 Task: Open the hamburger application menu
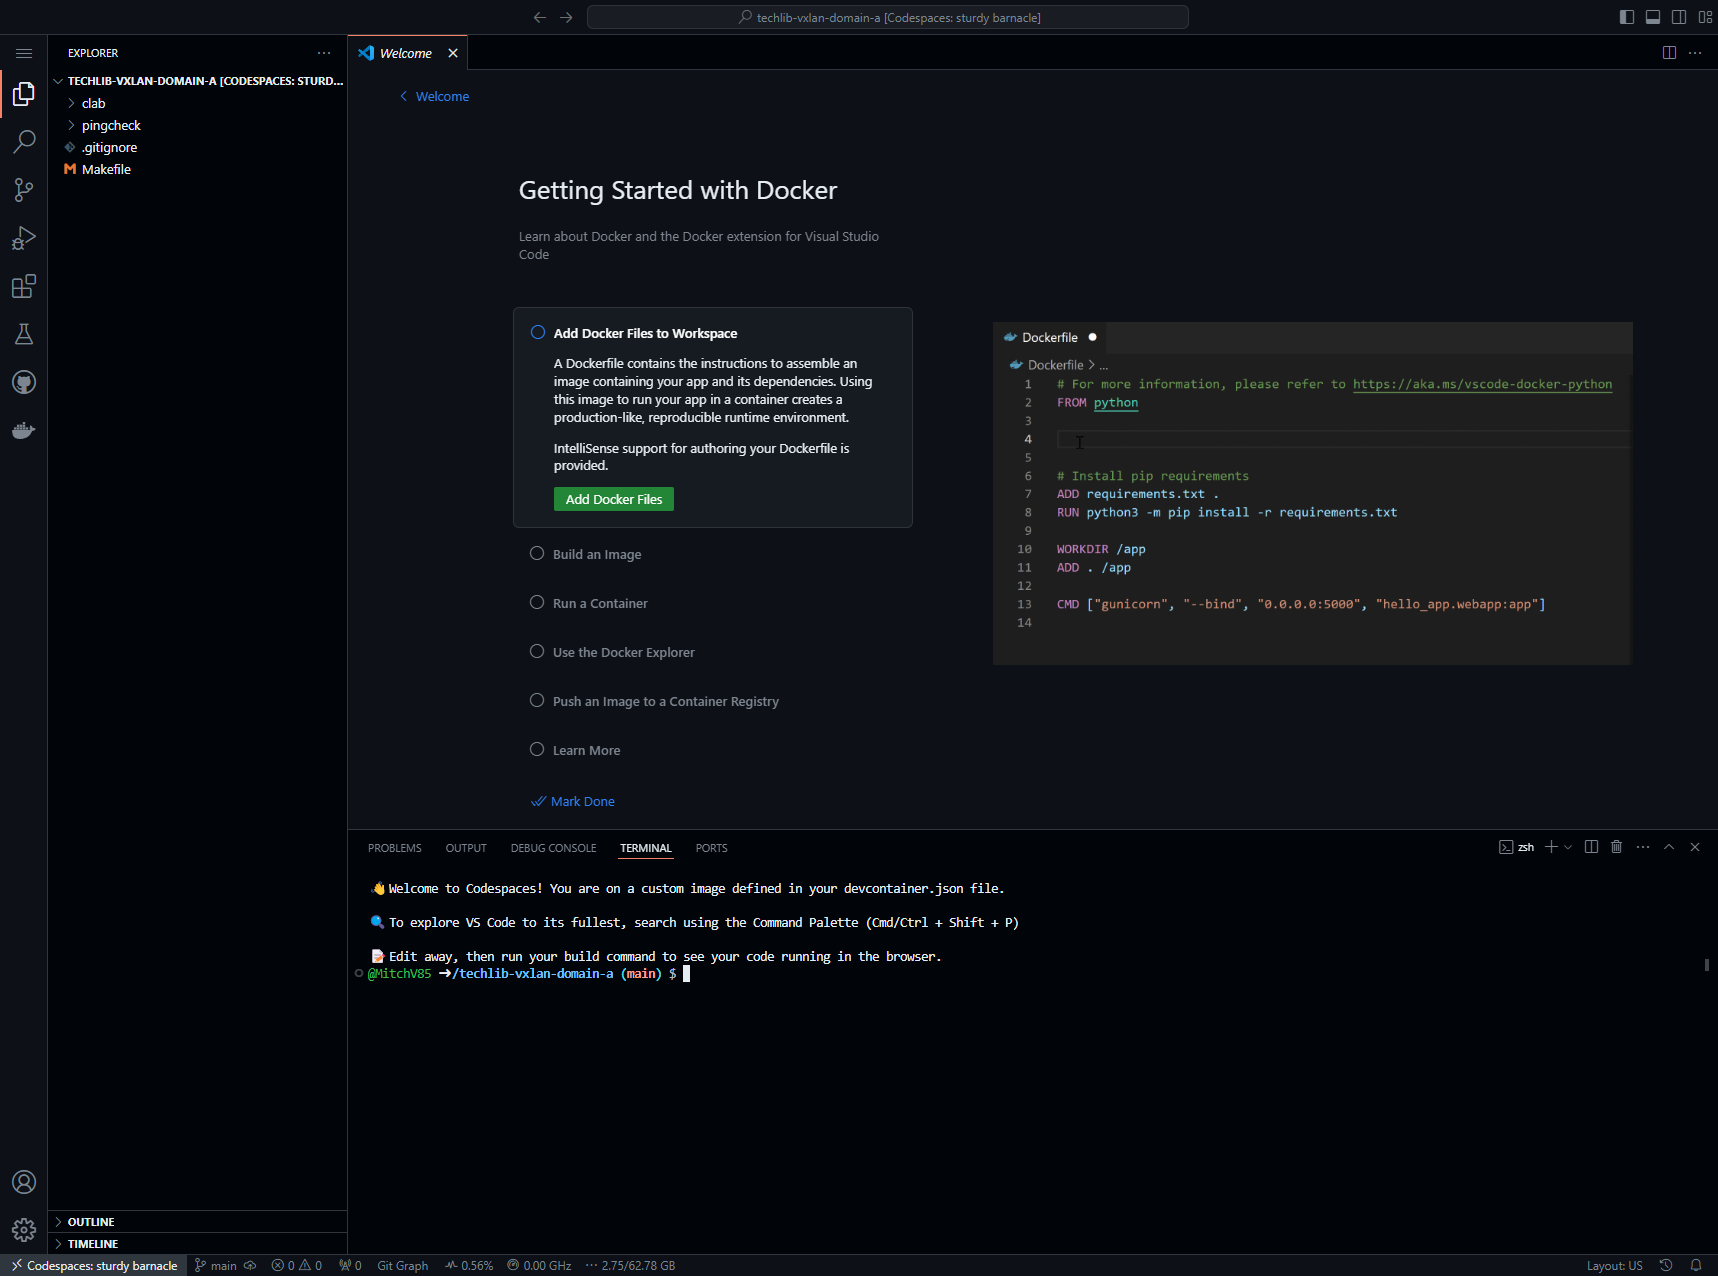(x=24, y=53)
